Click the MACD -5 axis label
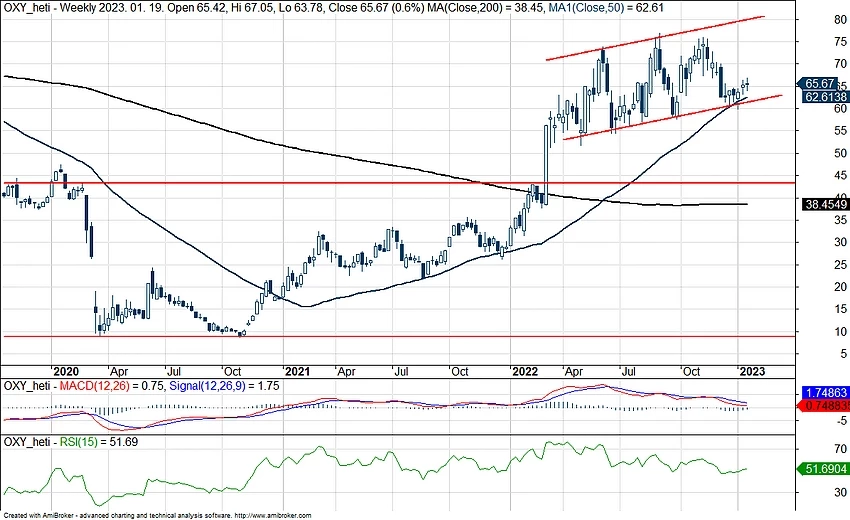 (842, 420)
